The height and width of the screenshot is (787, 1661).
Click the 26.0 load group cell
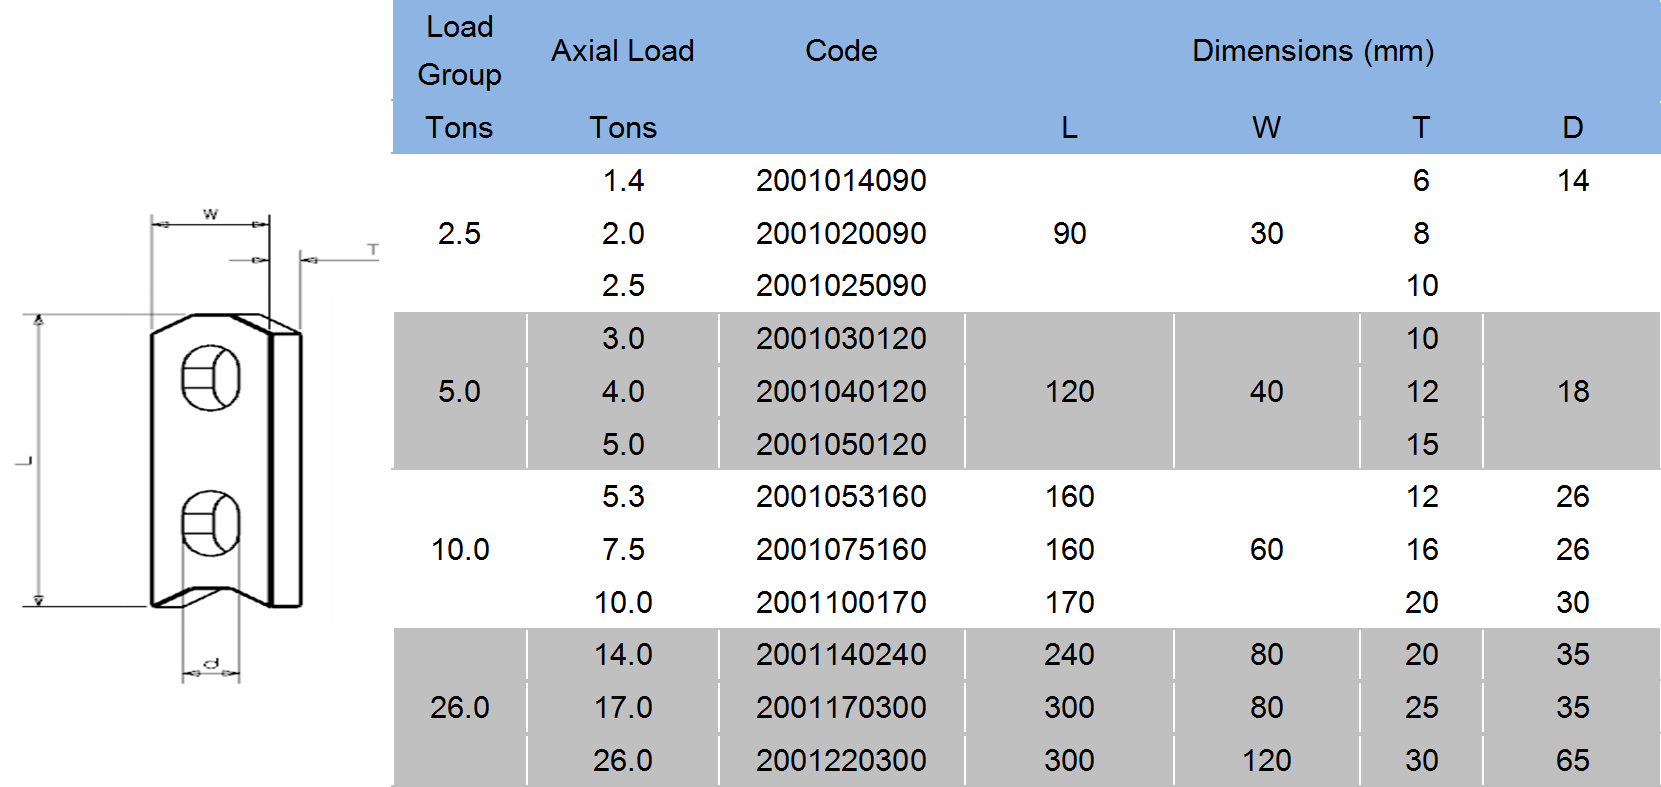click(x=459, y=707)
